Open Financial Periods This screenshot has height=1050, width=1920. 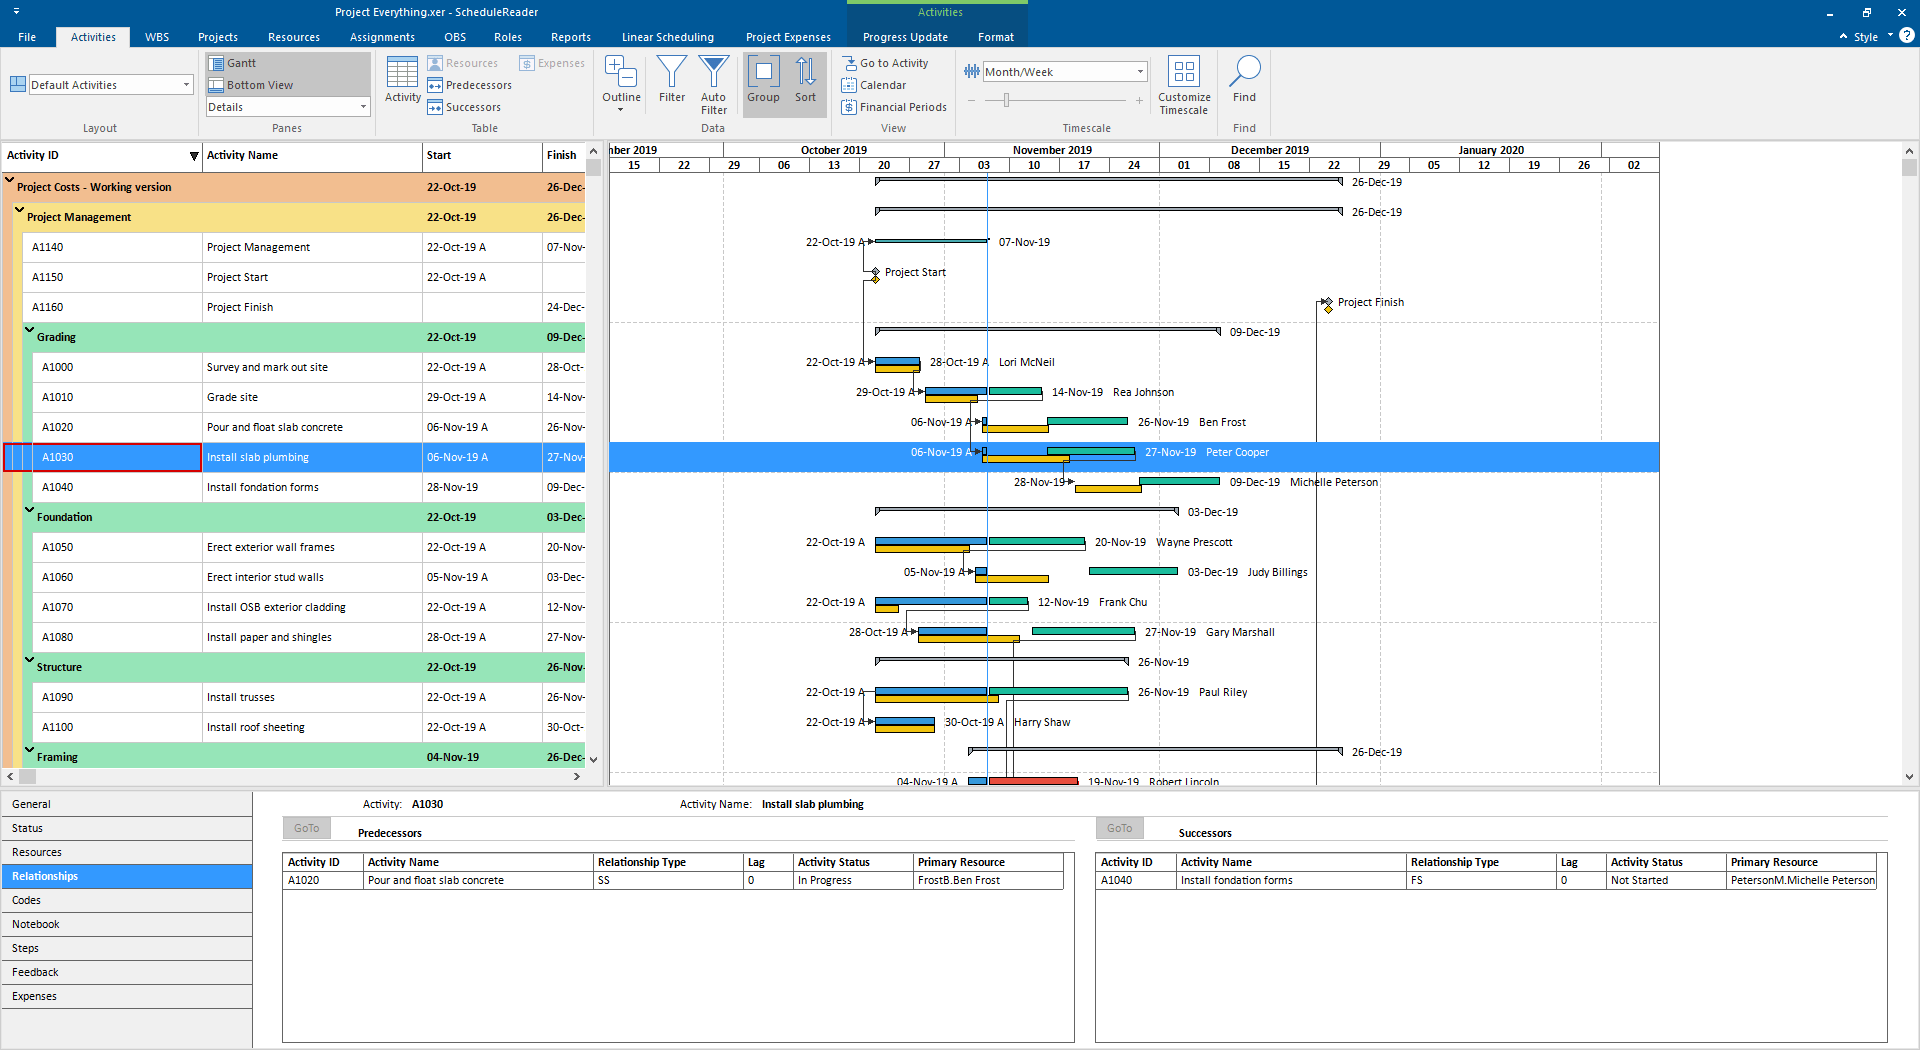click(x=894, y=107)
